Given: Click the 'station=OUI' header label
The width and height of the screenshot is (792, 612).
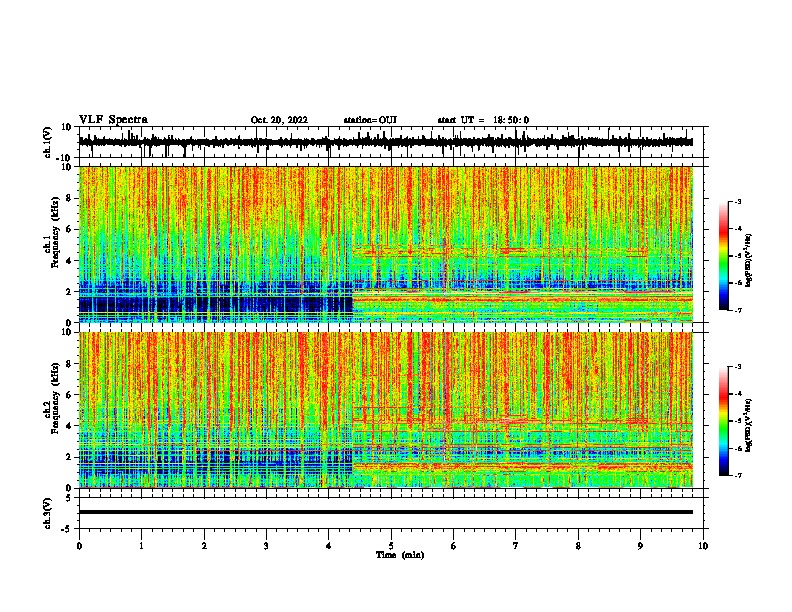Looking at the screenshot, I should click(370, 120).
